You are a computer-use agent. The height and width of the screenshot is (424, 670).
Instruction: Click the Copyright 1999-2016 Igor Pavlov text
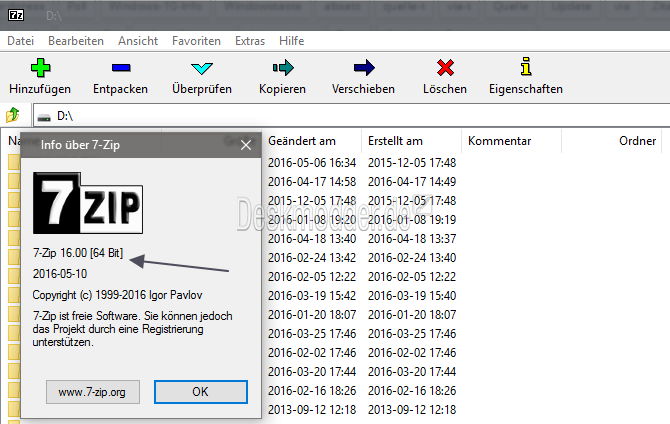(118, 295)
